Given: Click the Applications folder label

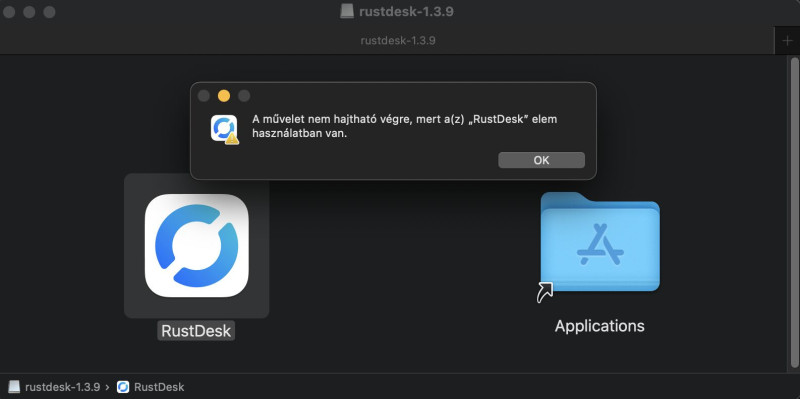Looking at the screenshot, I should (599, 326).
